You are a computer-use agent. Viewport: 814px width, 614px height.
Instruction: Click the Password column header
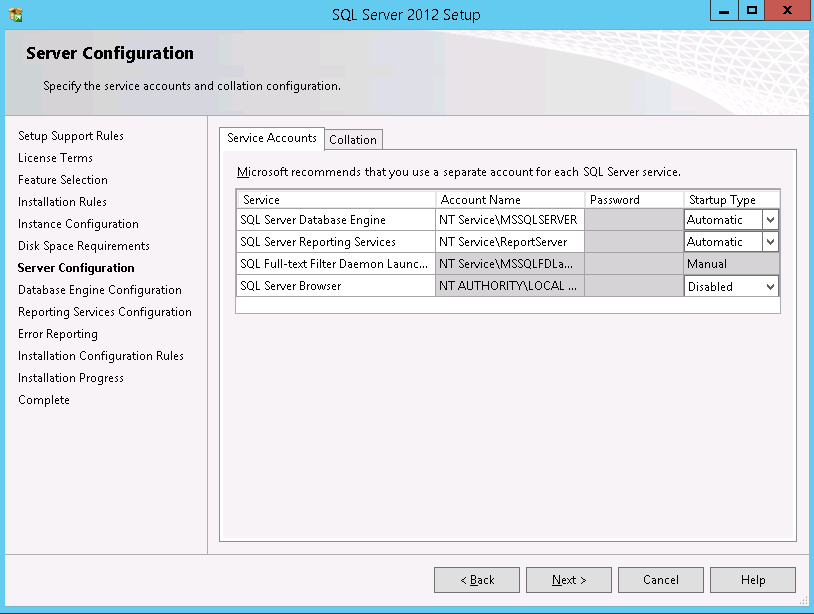point(634,200)
